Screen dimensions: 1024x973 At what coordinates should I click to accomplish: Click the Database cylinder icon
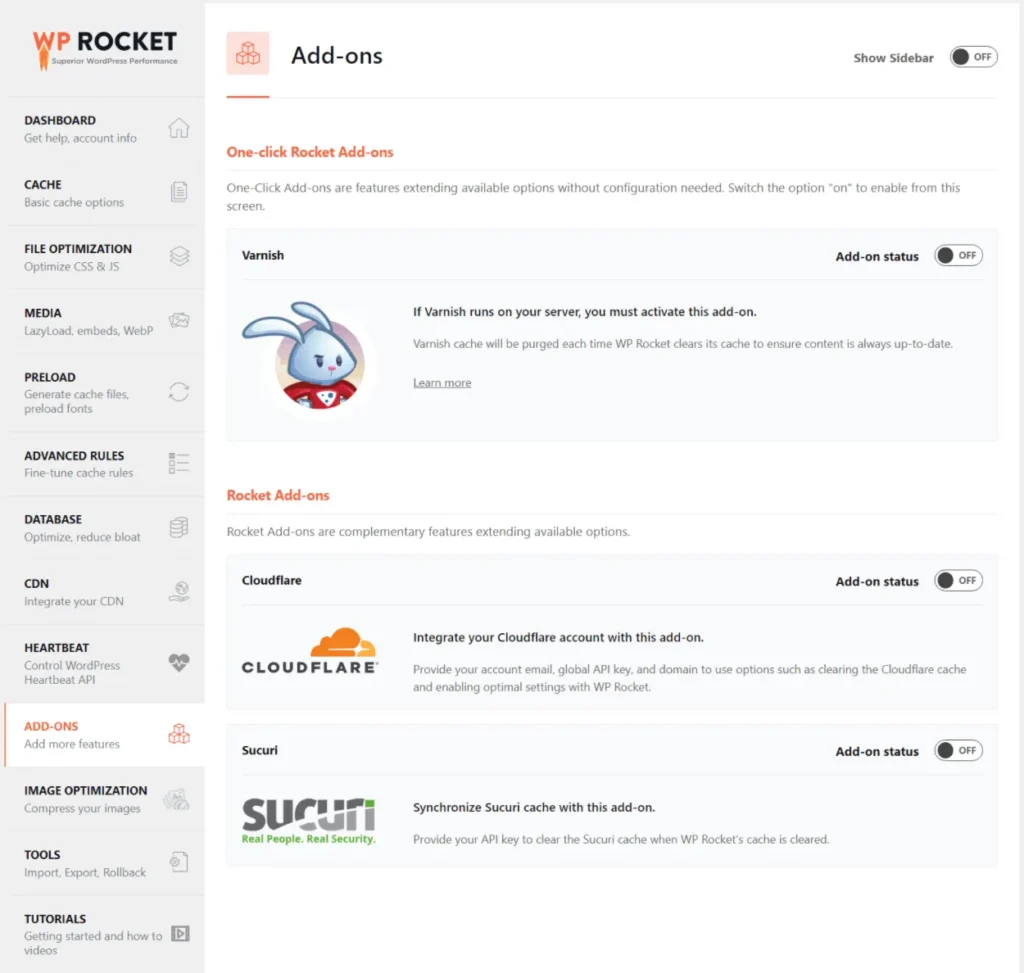(x=179, y=527)
